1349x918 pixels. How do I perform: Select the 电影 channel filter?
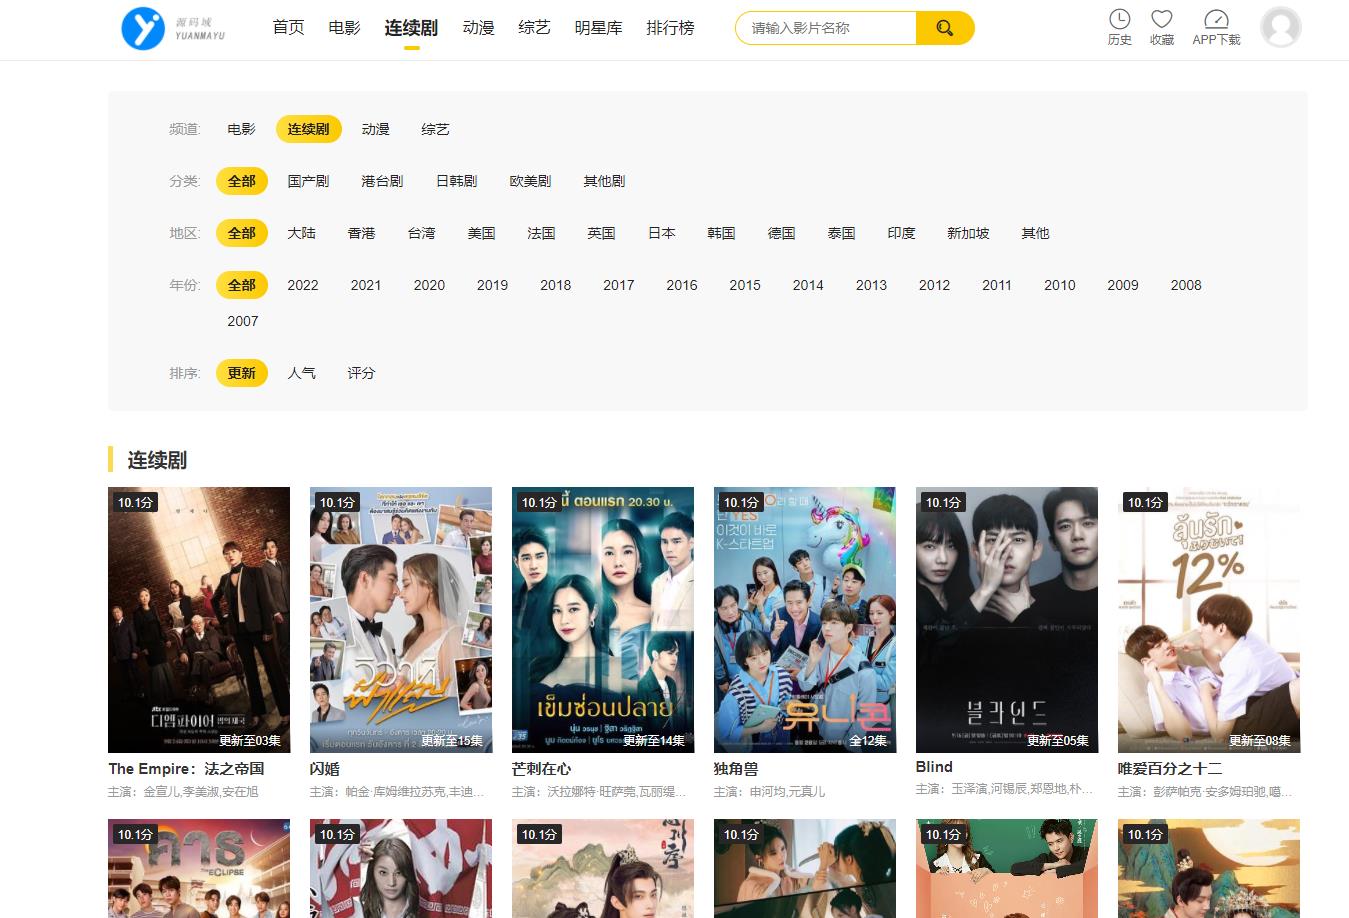click(241, 129)
